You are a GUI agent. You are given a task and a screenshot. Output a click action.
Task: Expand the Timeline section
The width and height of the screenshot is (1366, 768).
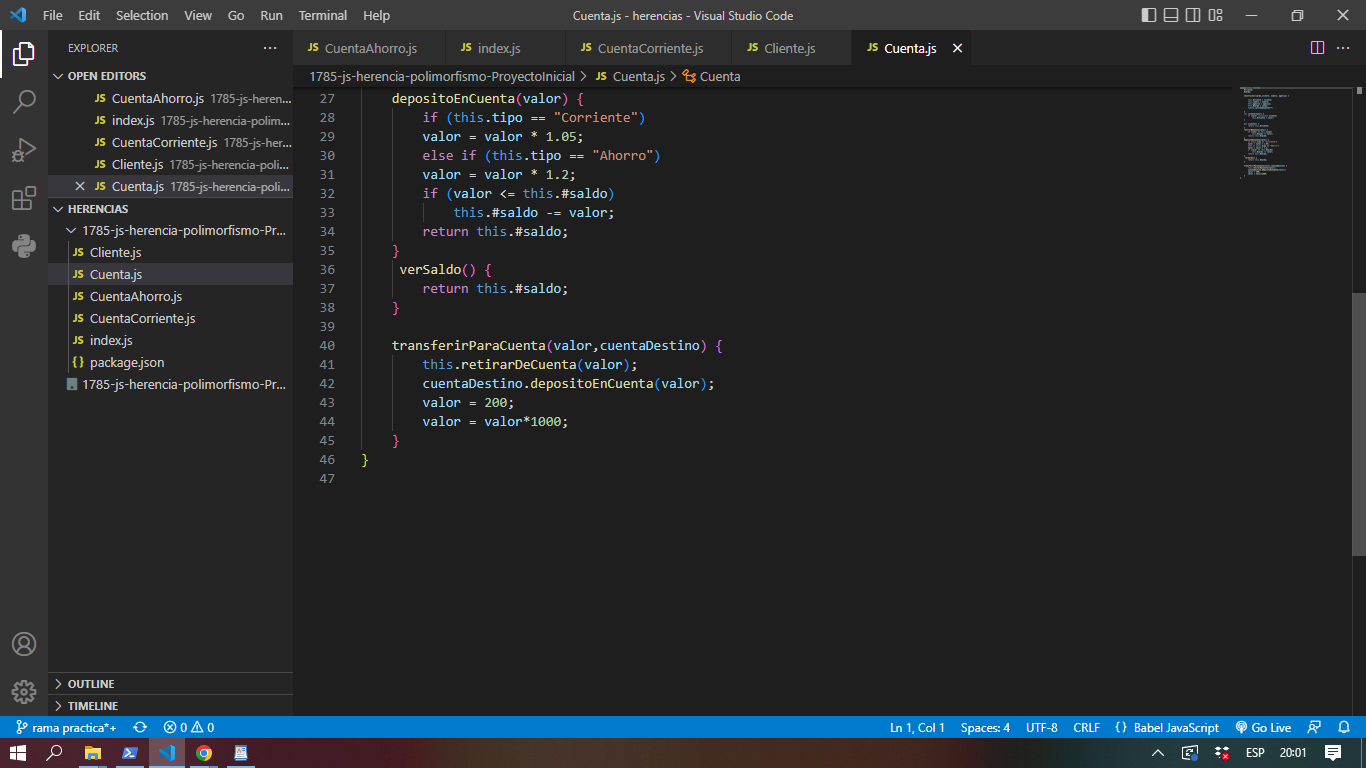pos(170,706)
